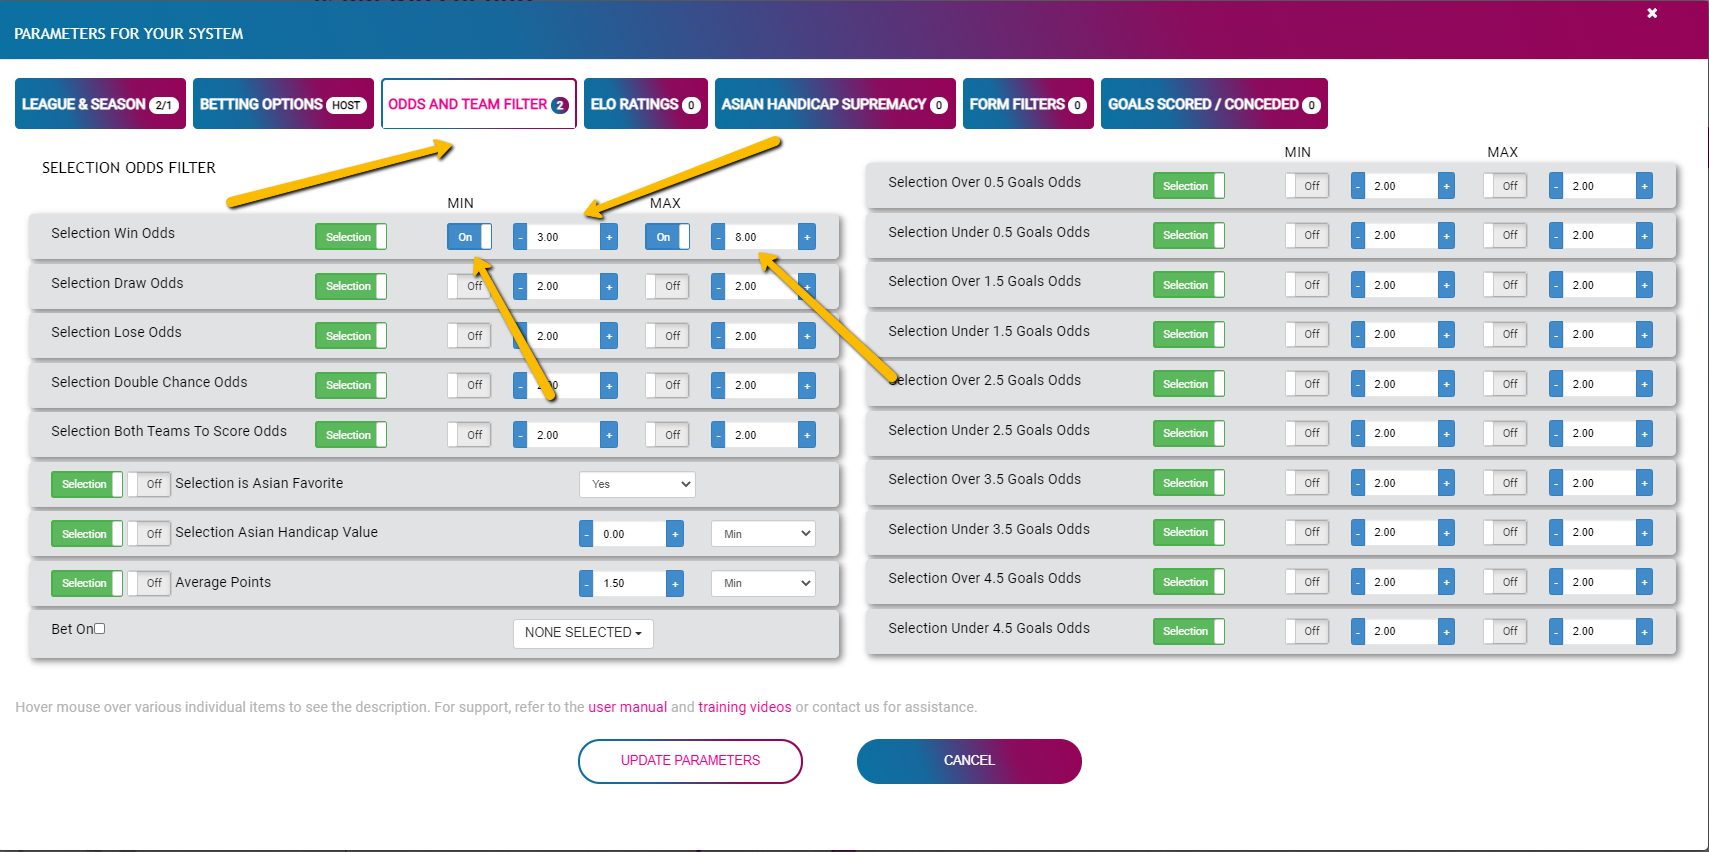Open Asian Handicap Value Min dropdown
1709x852 pixels.
pyautogui.click(x=763, y=534)
